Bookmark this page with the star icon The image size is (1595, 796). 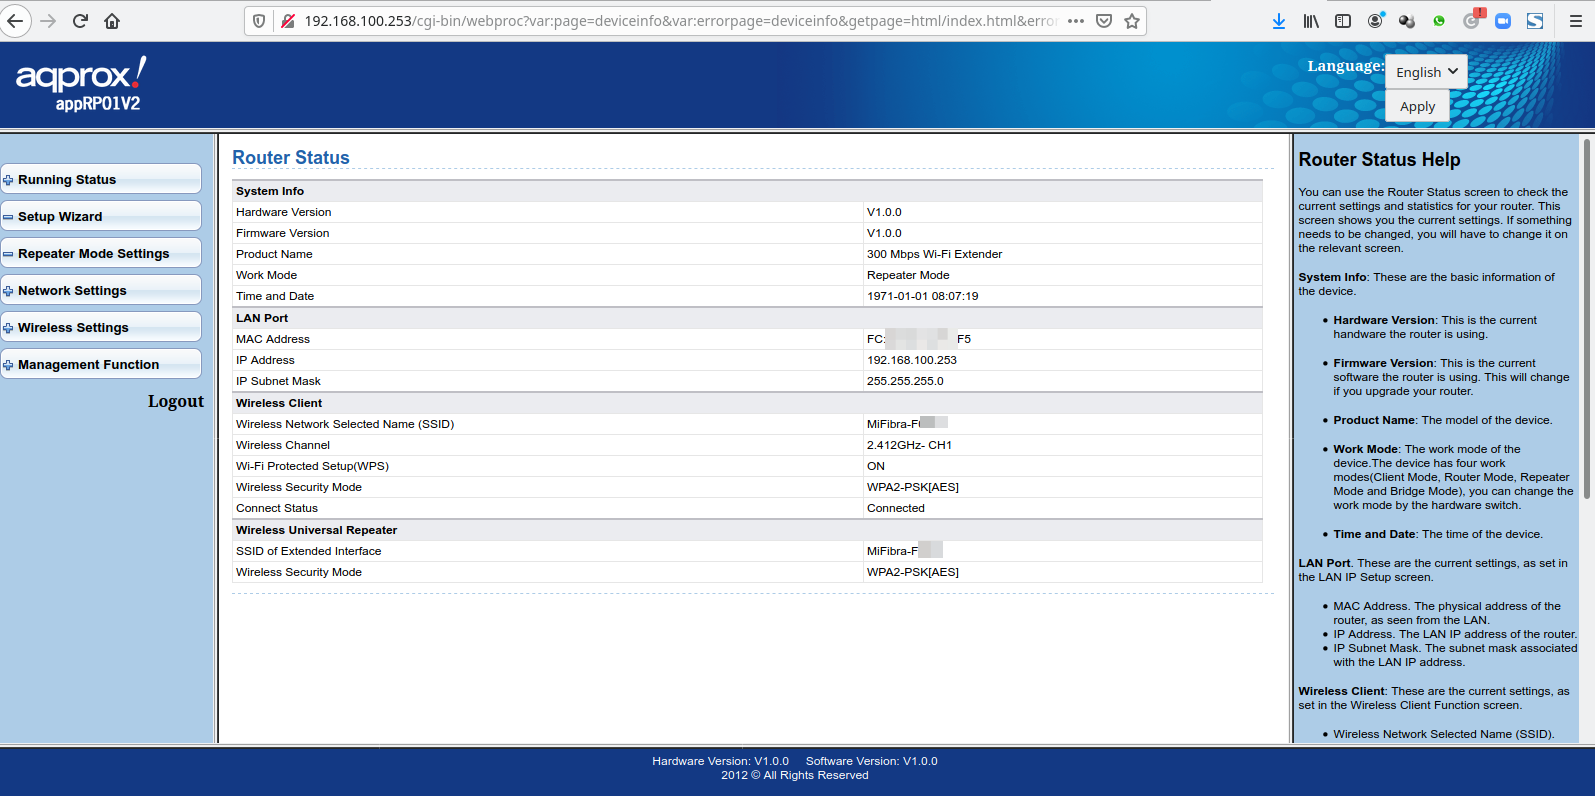point(1132,21)
